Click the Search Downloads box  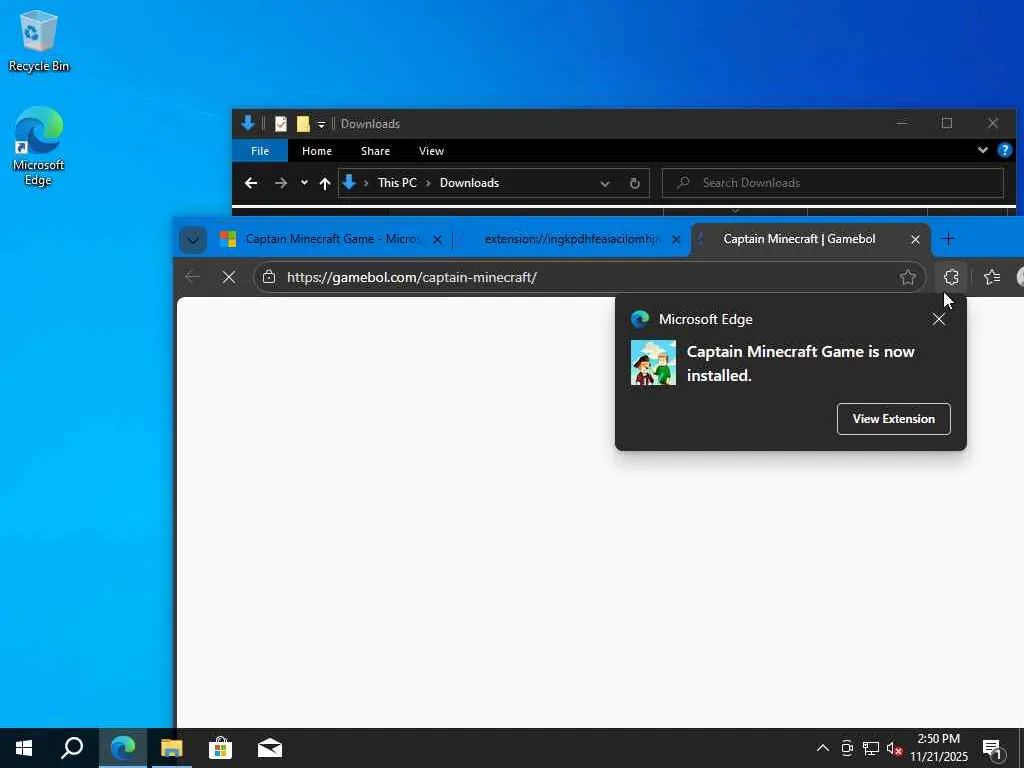coord(833,183)
